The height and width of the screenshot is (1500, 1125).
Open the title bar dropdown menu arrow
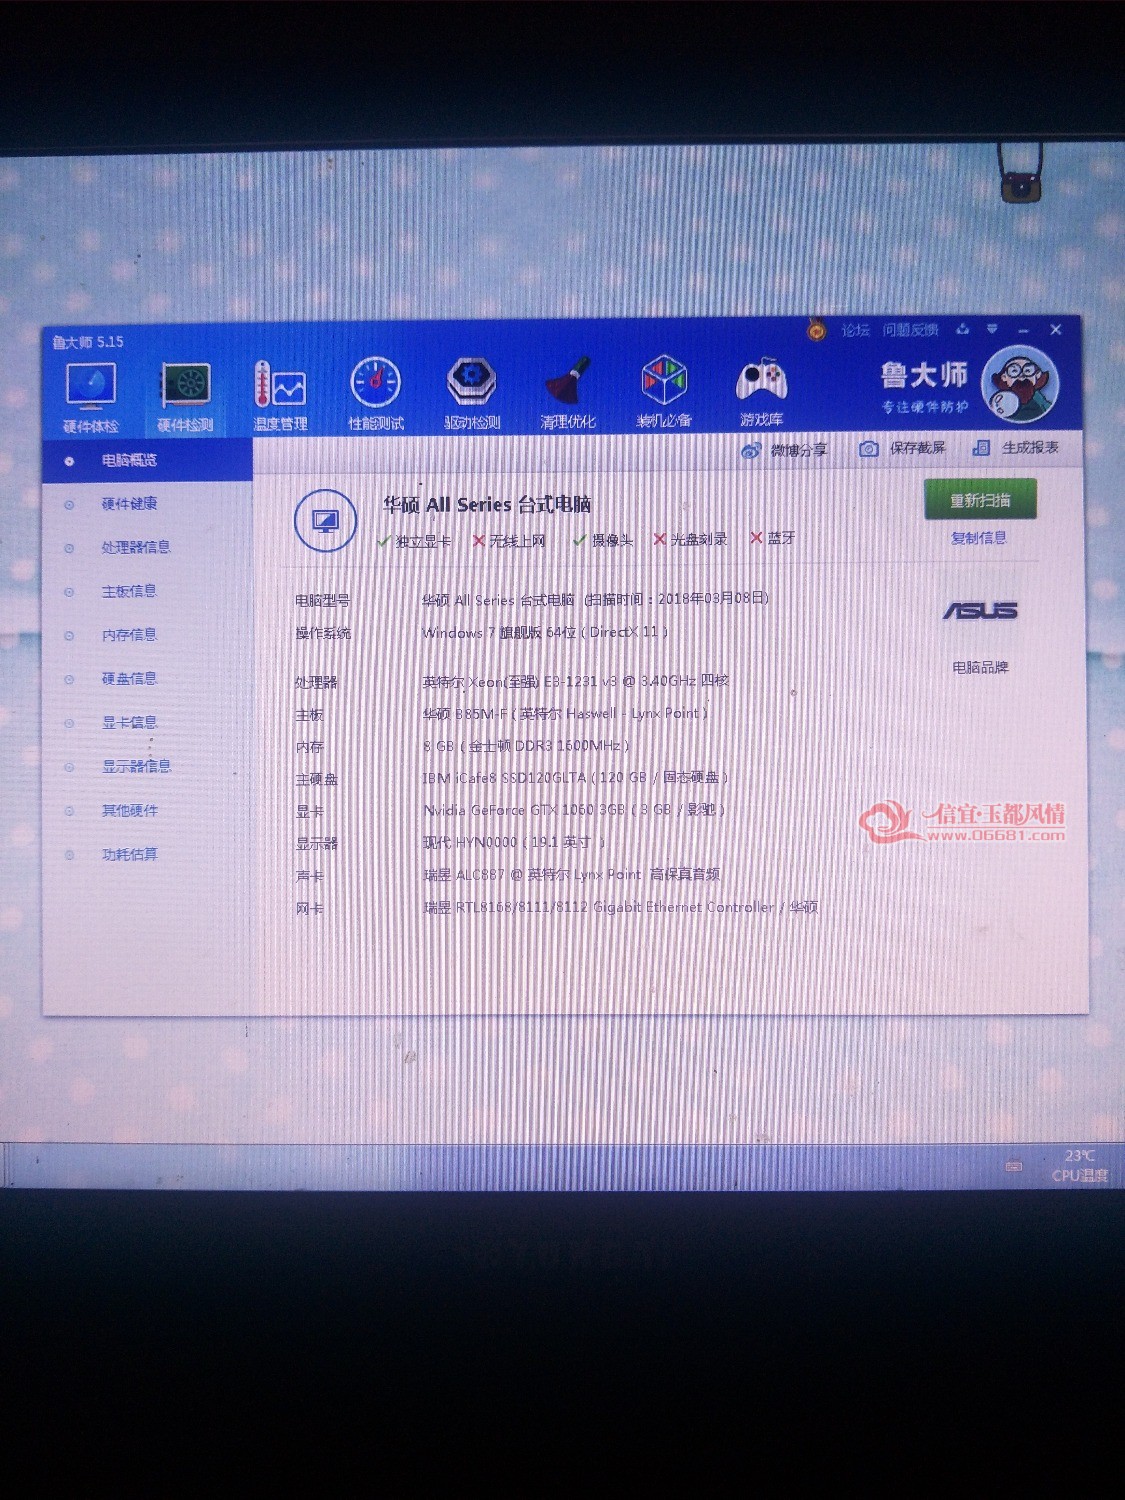click(x=992, y=329)
